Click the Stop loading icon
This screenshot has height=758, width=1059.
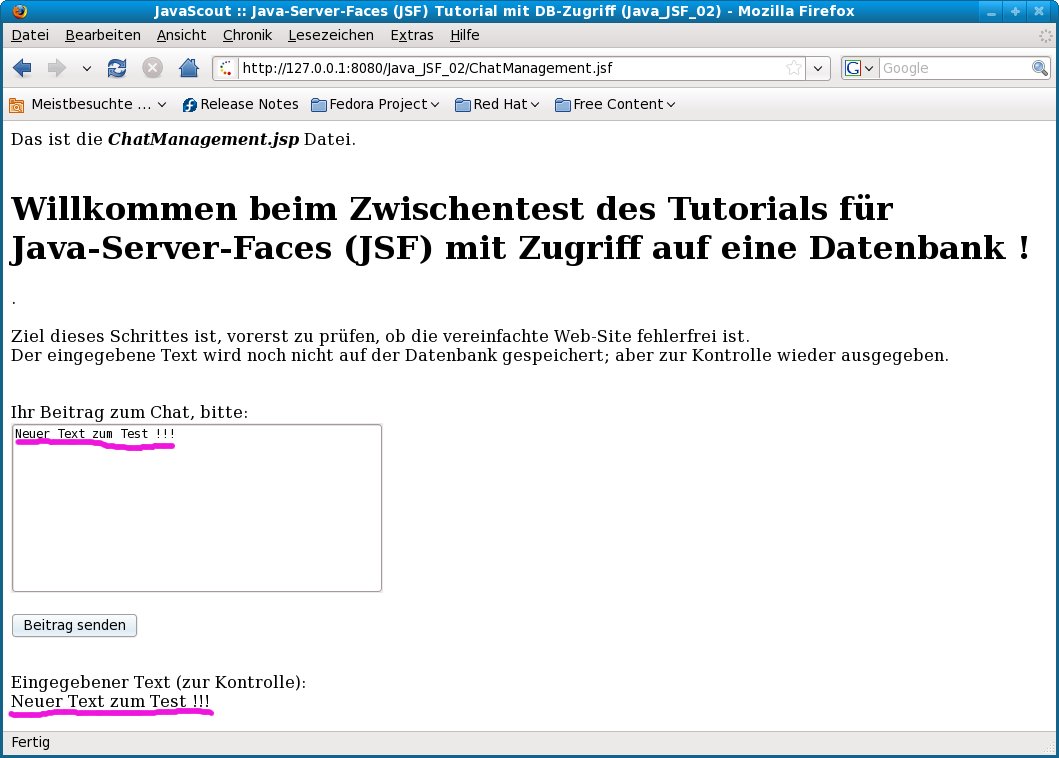point(152,68)
